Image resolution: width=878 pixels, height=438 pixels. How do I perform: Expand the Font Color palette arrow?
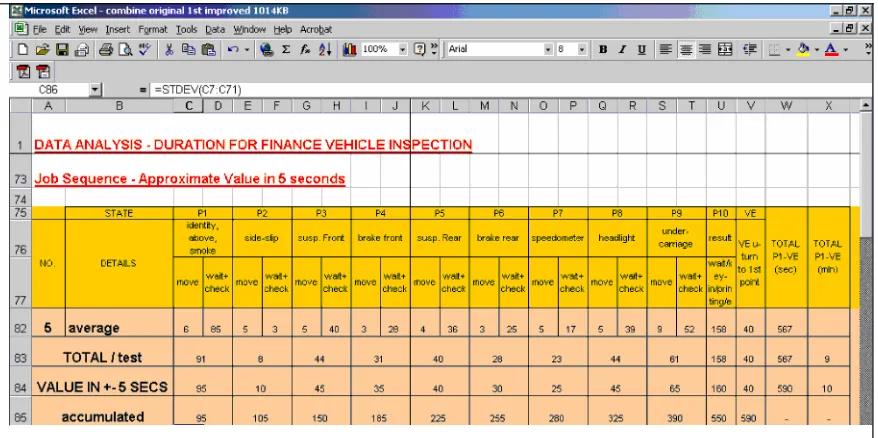pos(846,50)
